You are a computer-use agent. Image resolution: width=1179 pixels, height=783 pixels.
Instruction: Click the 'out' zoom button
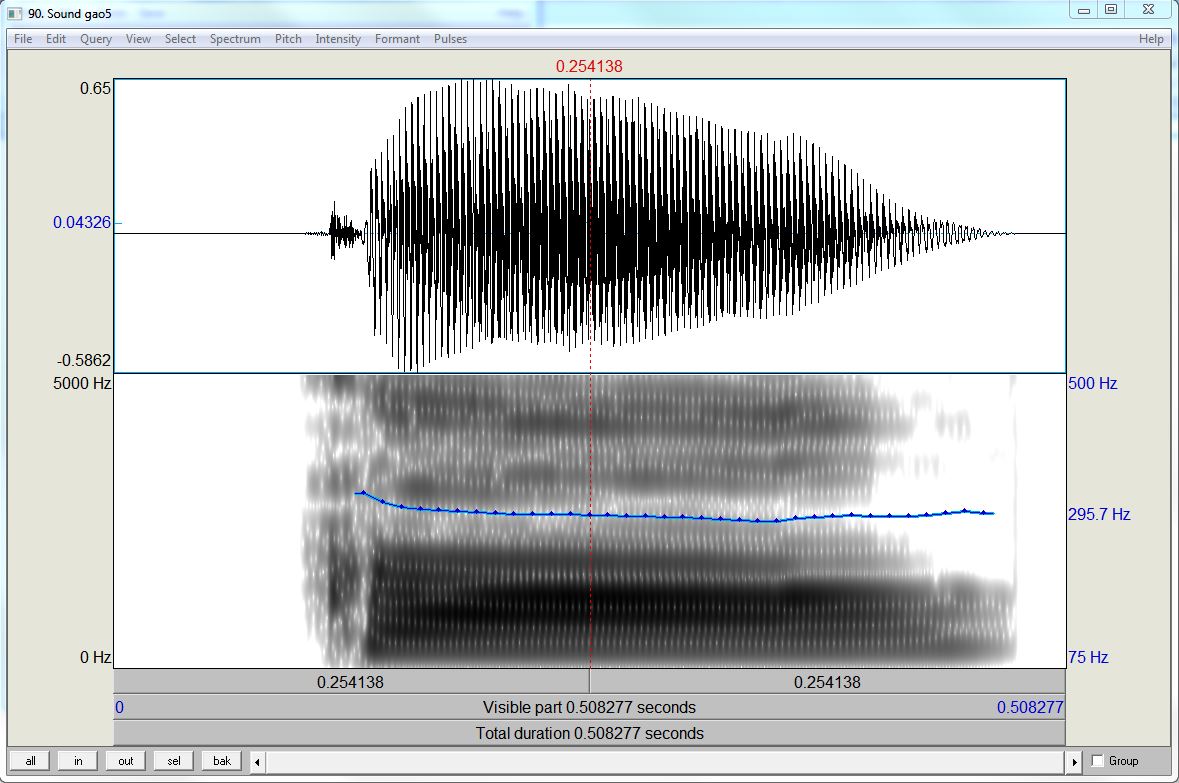(x=126, y=761)
